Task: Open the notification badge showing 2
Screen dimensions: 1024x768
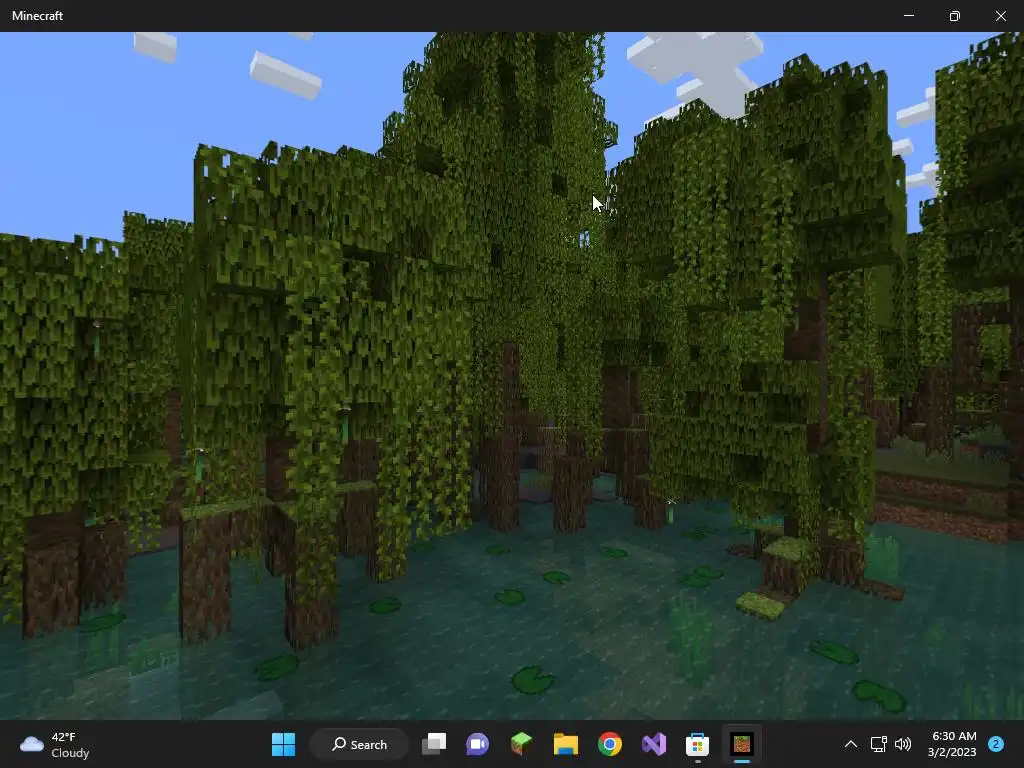Action: 996,744
